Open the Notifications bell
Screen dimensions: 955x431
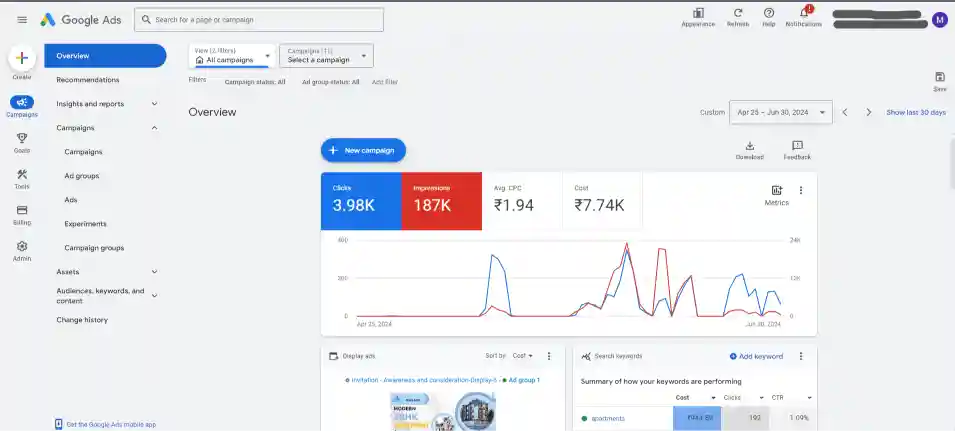point(803,13)
